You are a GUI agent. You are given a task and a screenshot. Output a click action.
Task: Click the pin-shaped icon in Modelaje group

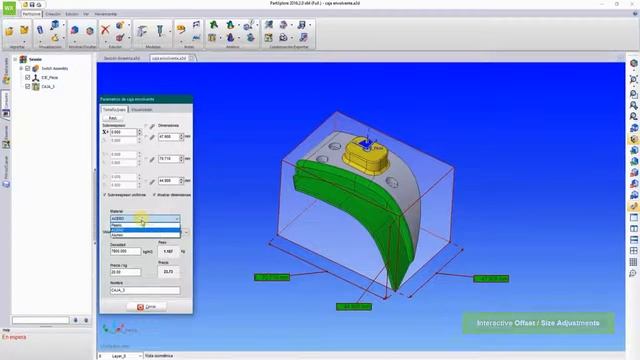(160, 31)
